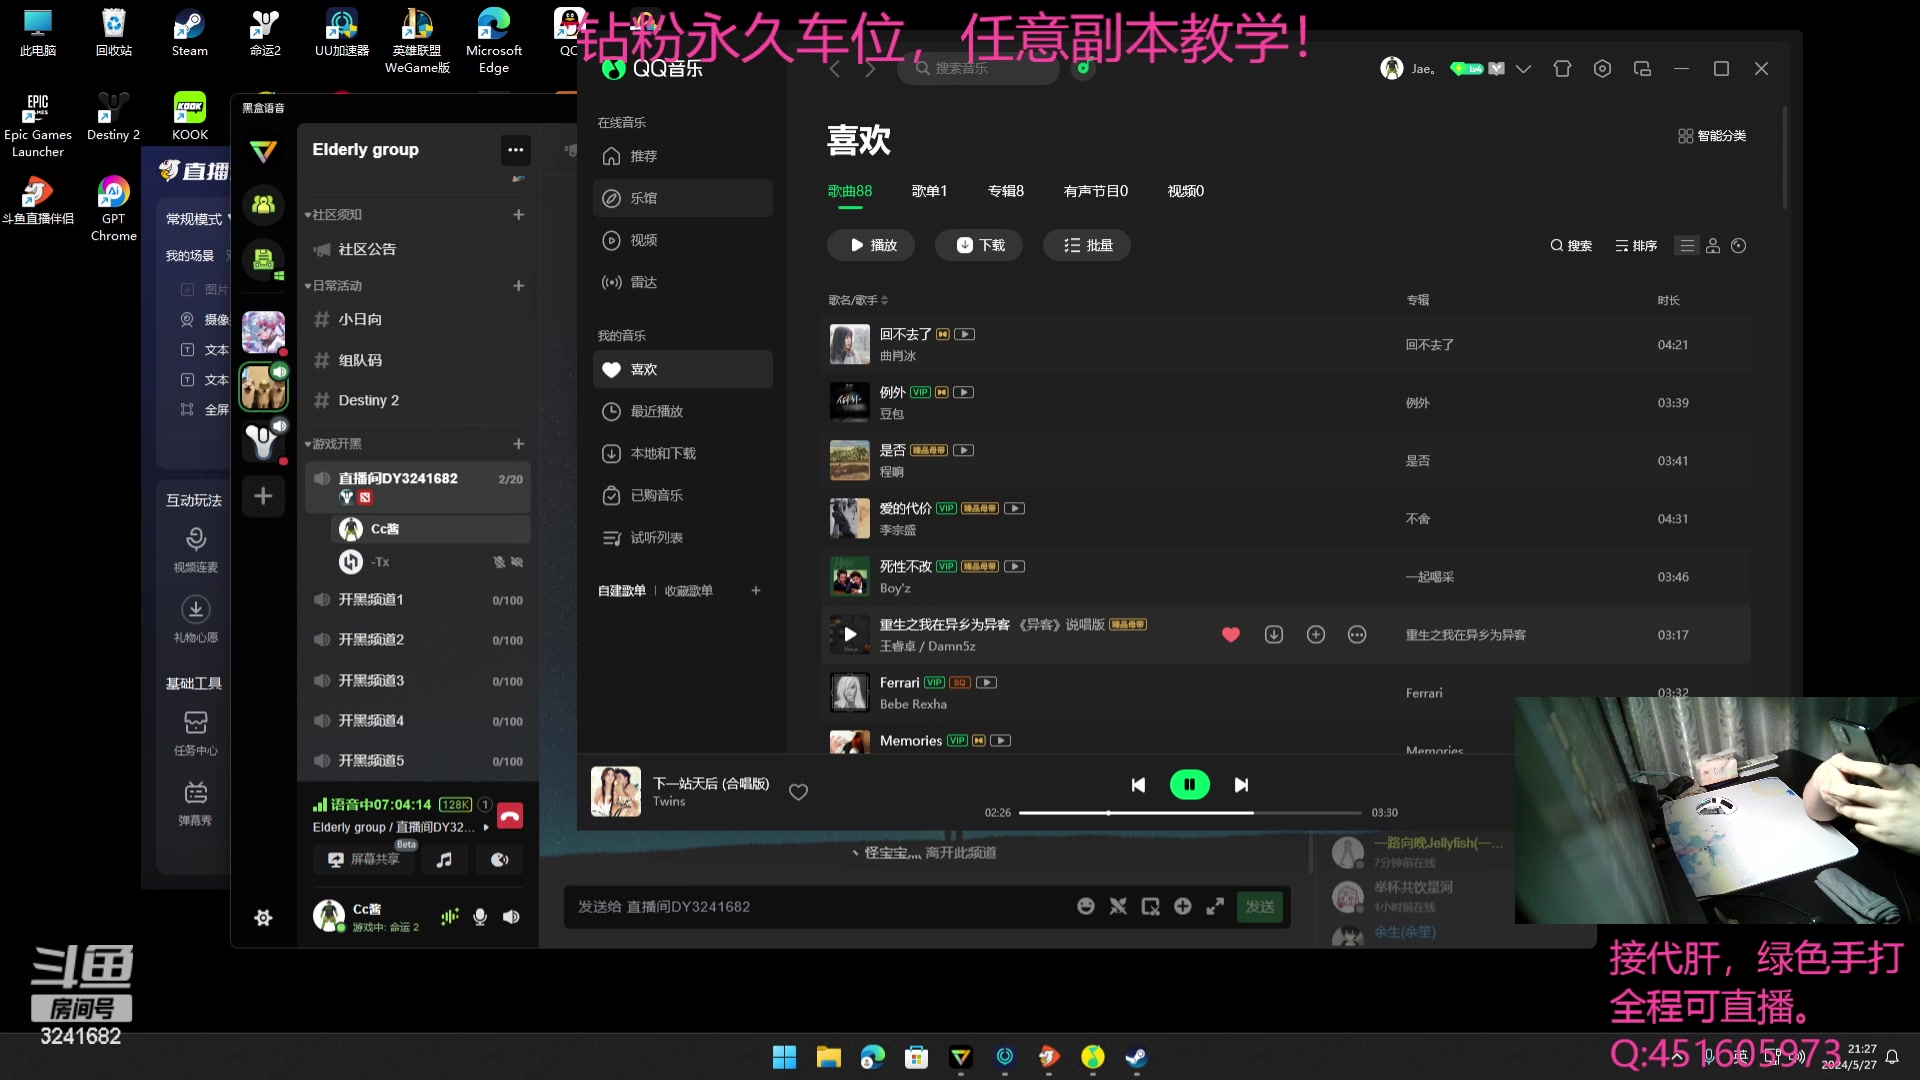Image resolution: width=1920 pixels, height=1080 pixels.
Task: Play the hovered song 重生之我在异乡为异客
Action: pos(850,634)
